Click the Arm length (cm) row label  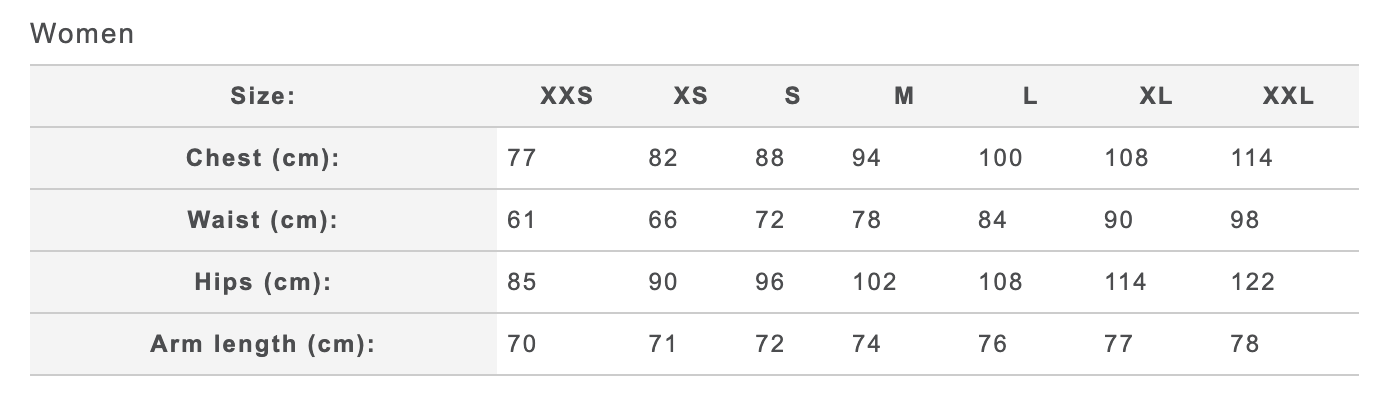click(264, 344)
